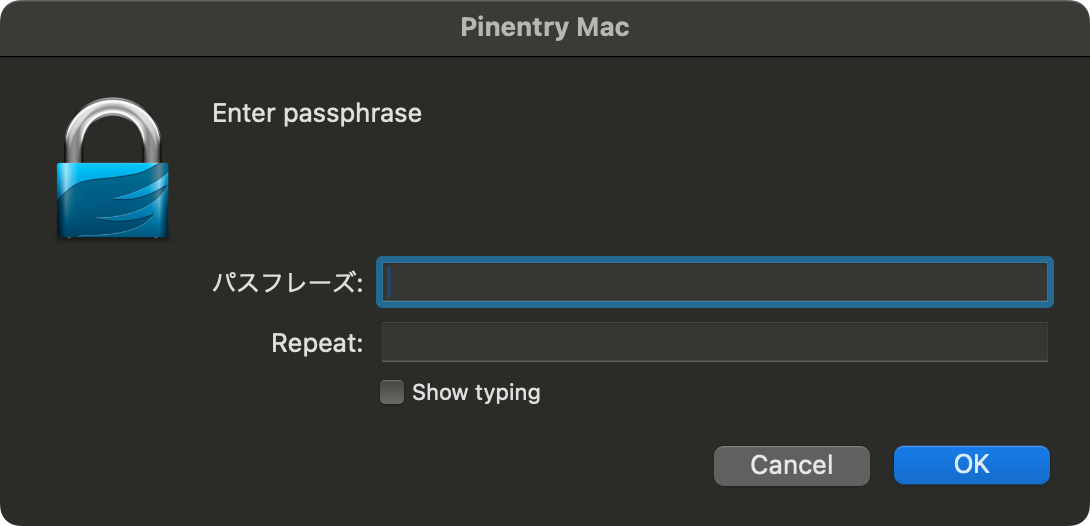Viewport: 1090px width, 526px height.
Task: Click the パスフレーズ field label
Action: tap(287, 283)
